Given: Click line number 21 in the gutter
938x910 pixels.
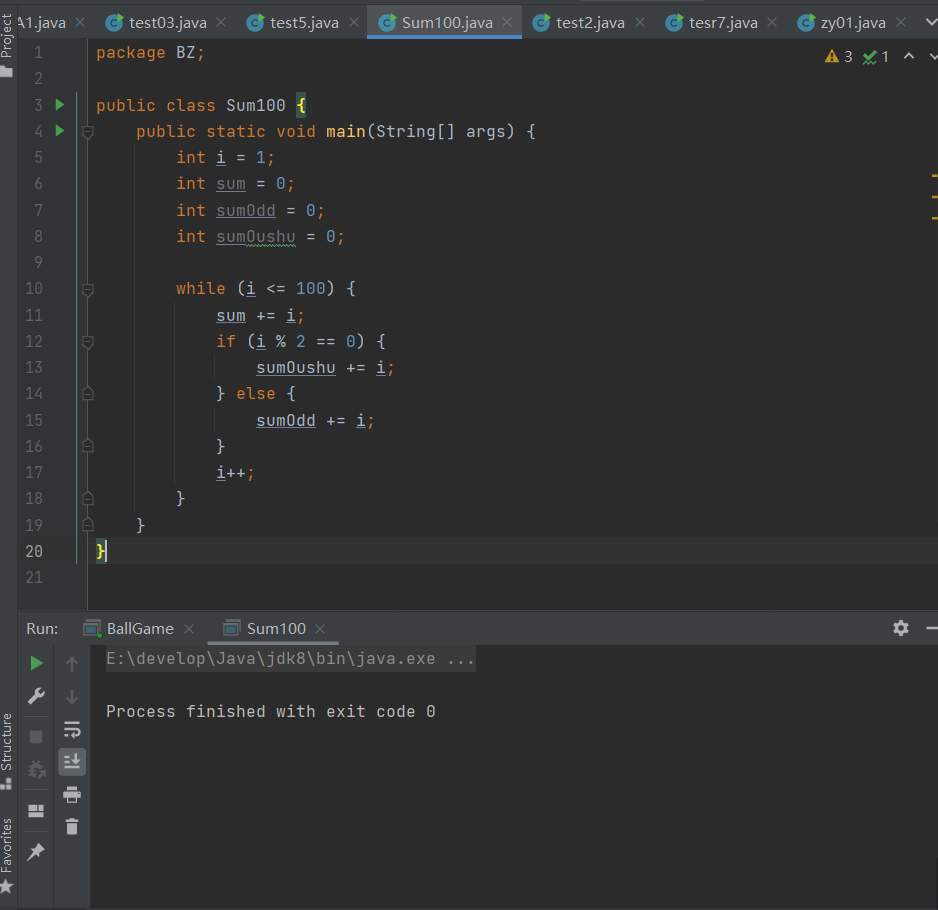Looking at the screenshot, I should [34, 577].
